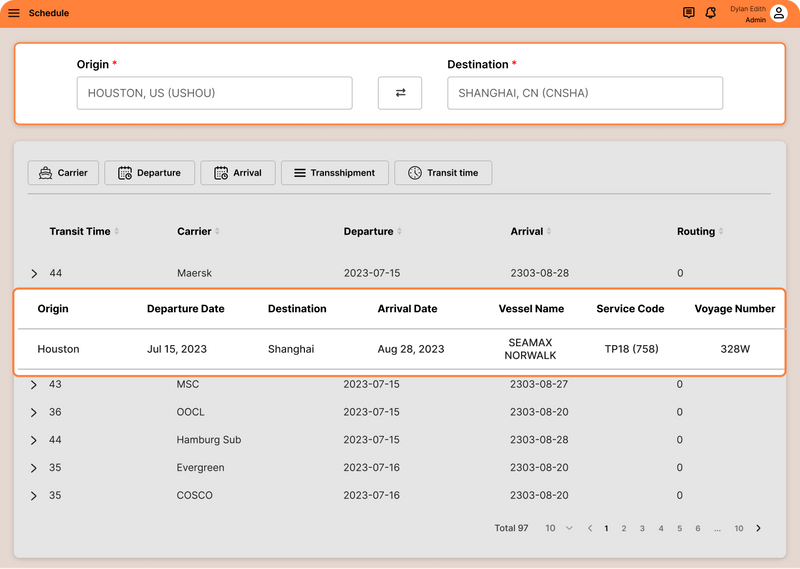Viewport: 800px width, 569px height.
Task: Swap origin and destination ports
Action: click(400, 93)
